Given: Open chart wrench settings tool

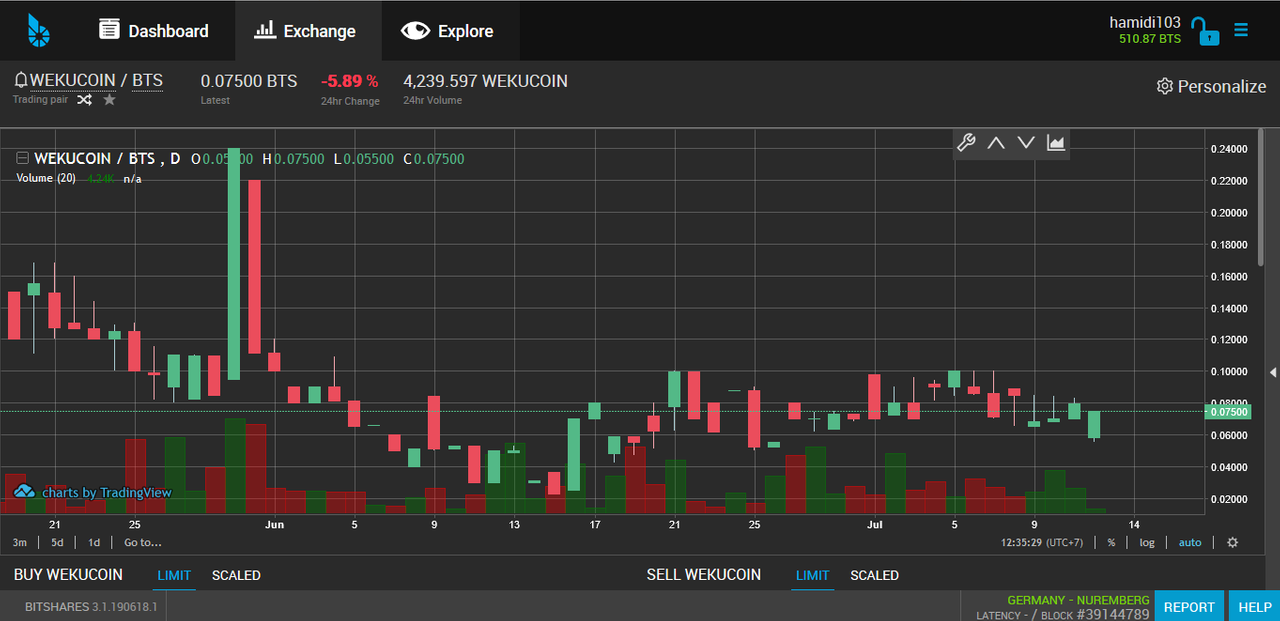Looking at the screenshot, I should tap(966, 143).
